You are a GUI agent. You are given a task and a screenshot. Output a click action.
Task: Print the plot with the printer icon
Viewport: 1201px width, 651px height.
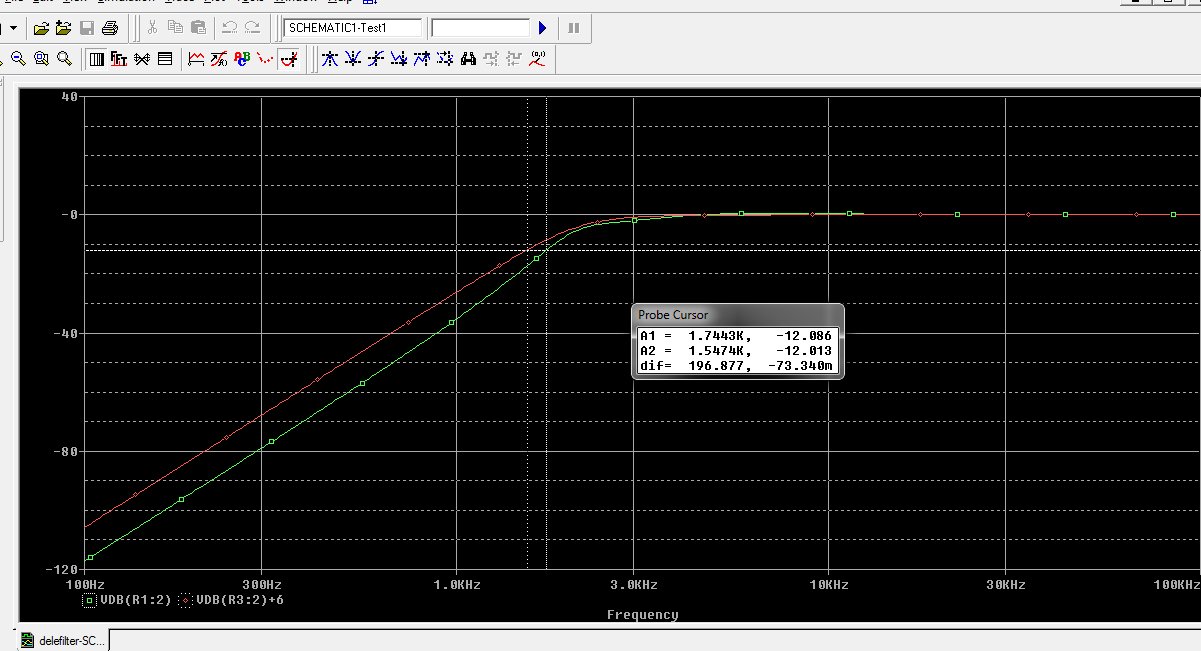(x=110, y=28)
